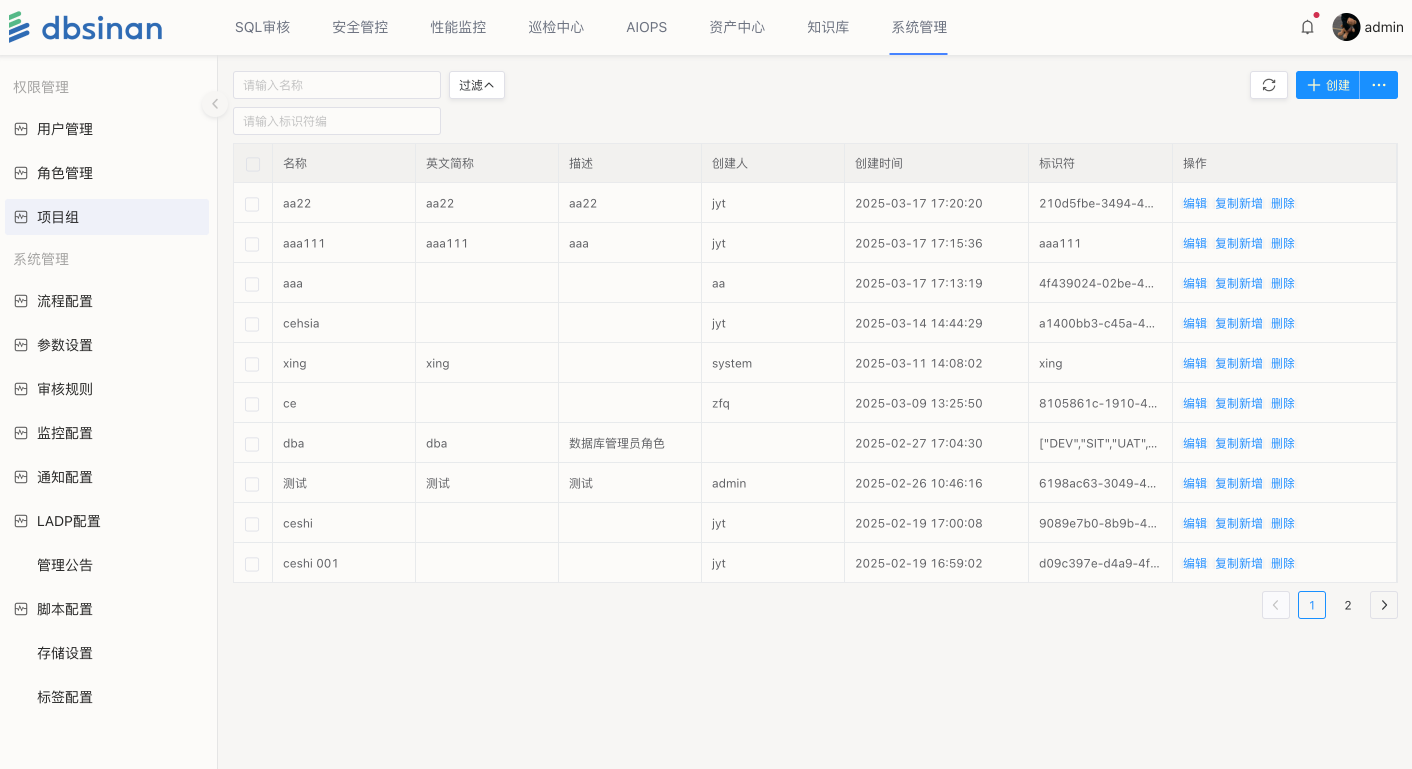Click the refresh icon button

tap(1268, 85)
